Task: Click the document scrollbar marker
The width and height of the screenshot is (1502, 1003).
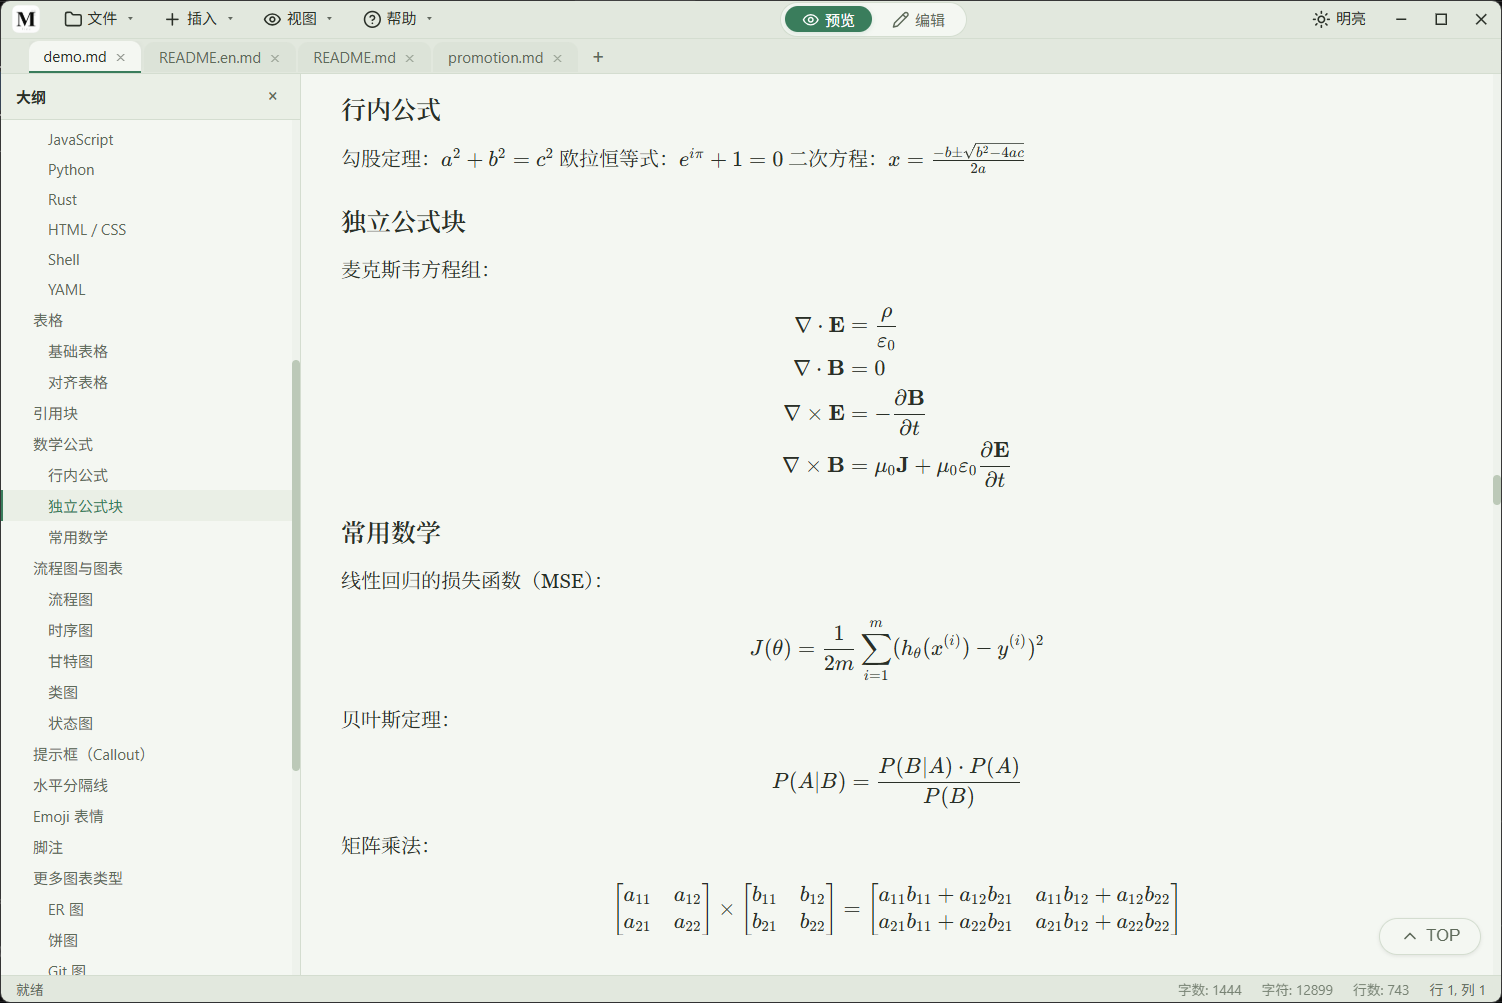Action: [x=1496, y=490]
